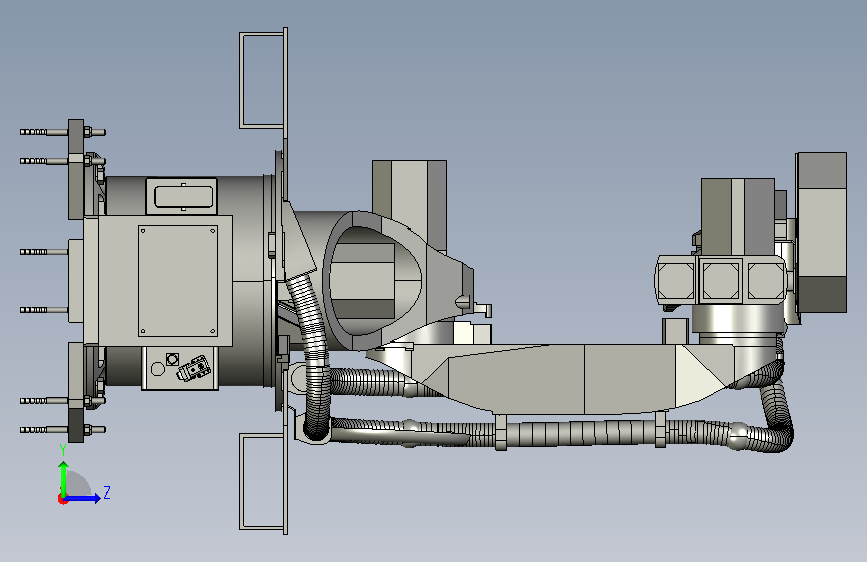Click the green Y axis arrow
This screenshot has width=867, height=562.
click(64, 478)
